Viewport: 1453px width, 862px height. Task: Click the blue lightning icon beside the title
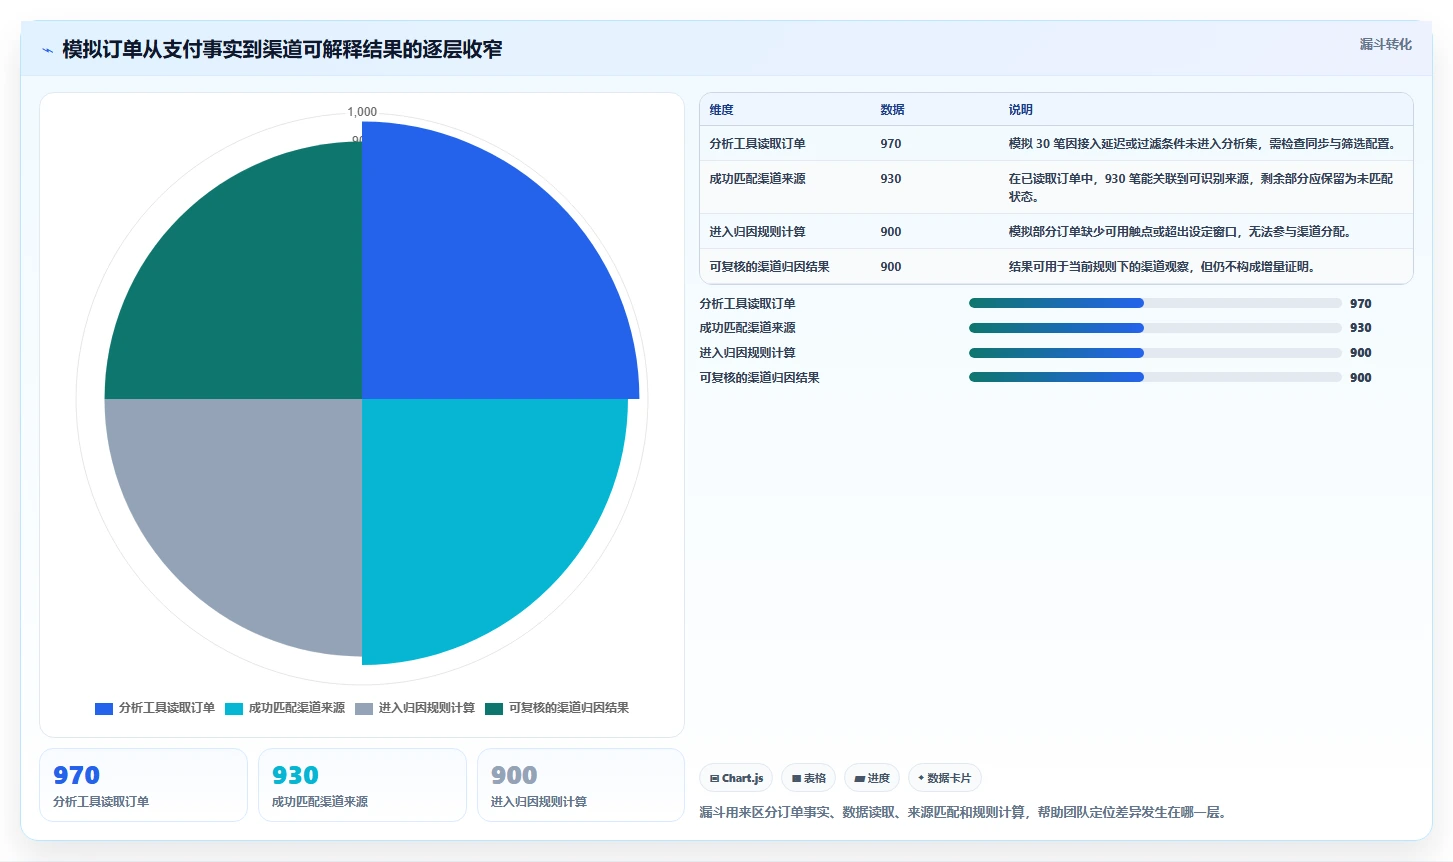coord(47,50)
